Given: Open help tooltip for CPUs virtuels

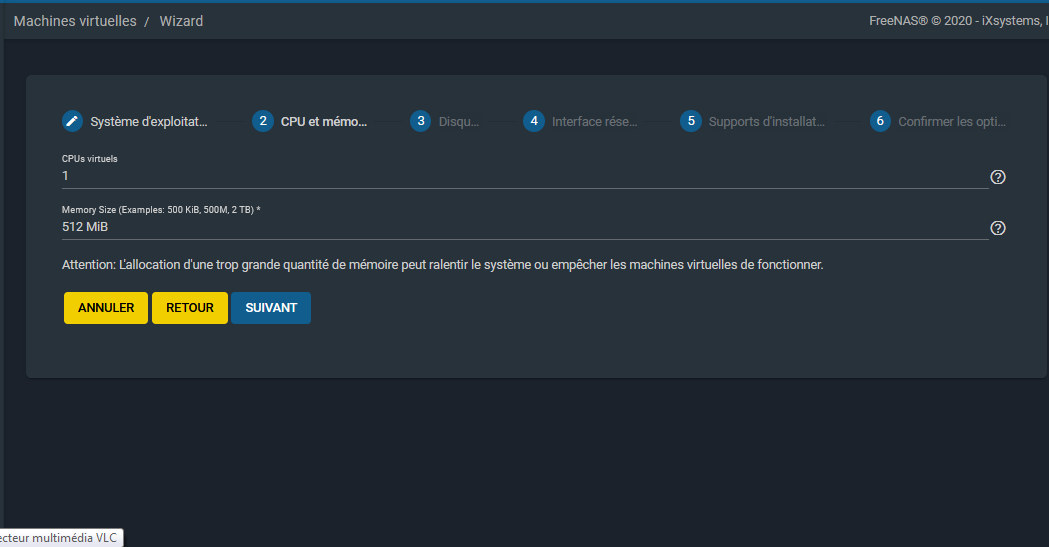Looking at the screenshot, I should tap(997, 177).
